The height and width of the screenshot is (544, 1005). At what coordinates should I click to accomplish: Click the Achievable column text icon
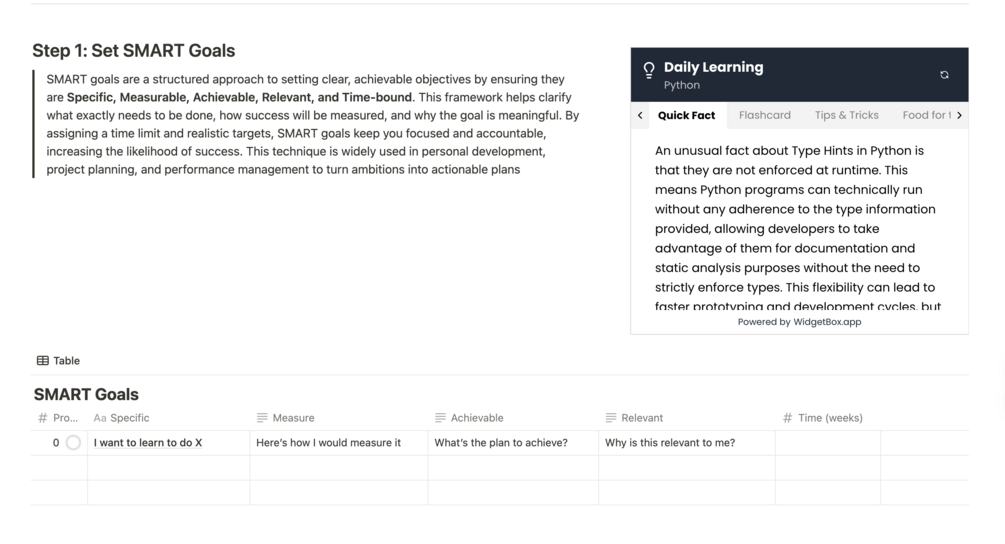click(440, 418)
